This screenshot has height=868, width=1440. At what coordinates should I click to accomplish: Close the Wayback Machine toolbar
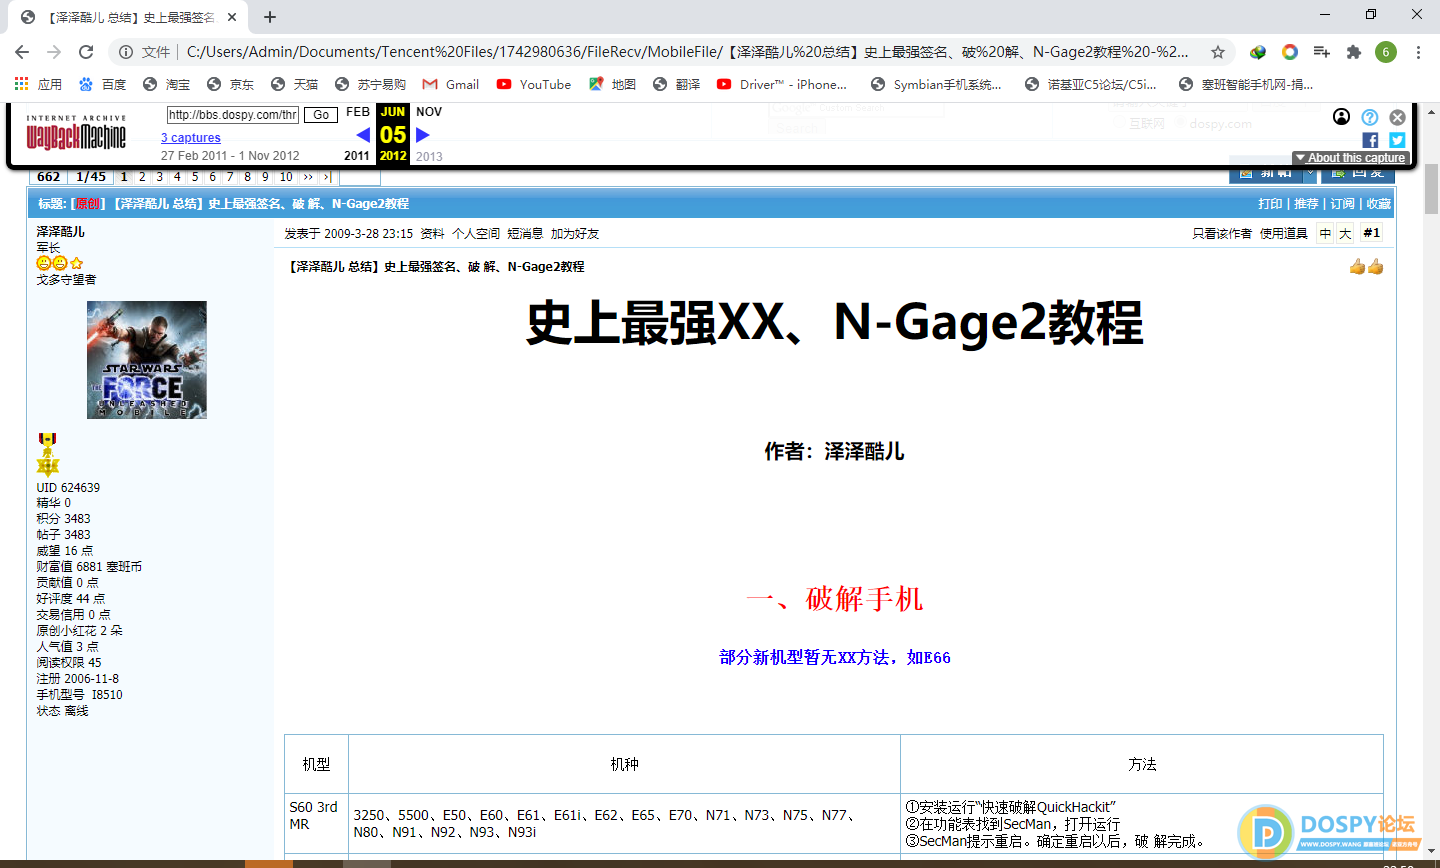(1398, 117)
